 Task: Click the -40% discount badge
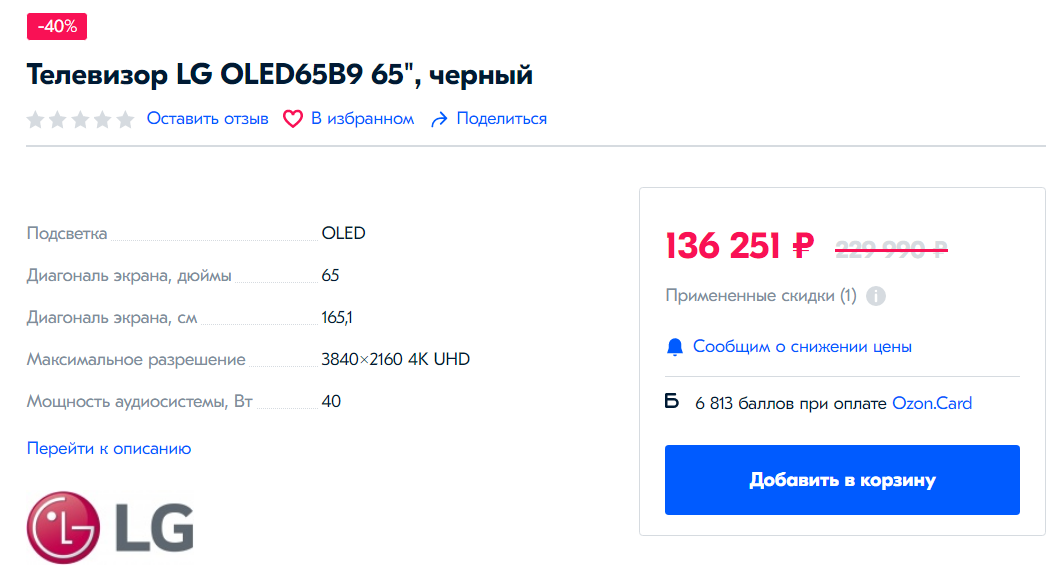click(x=57, y=27)
